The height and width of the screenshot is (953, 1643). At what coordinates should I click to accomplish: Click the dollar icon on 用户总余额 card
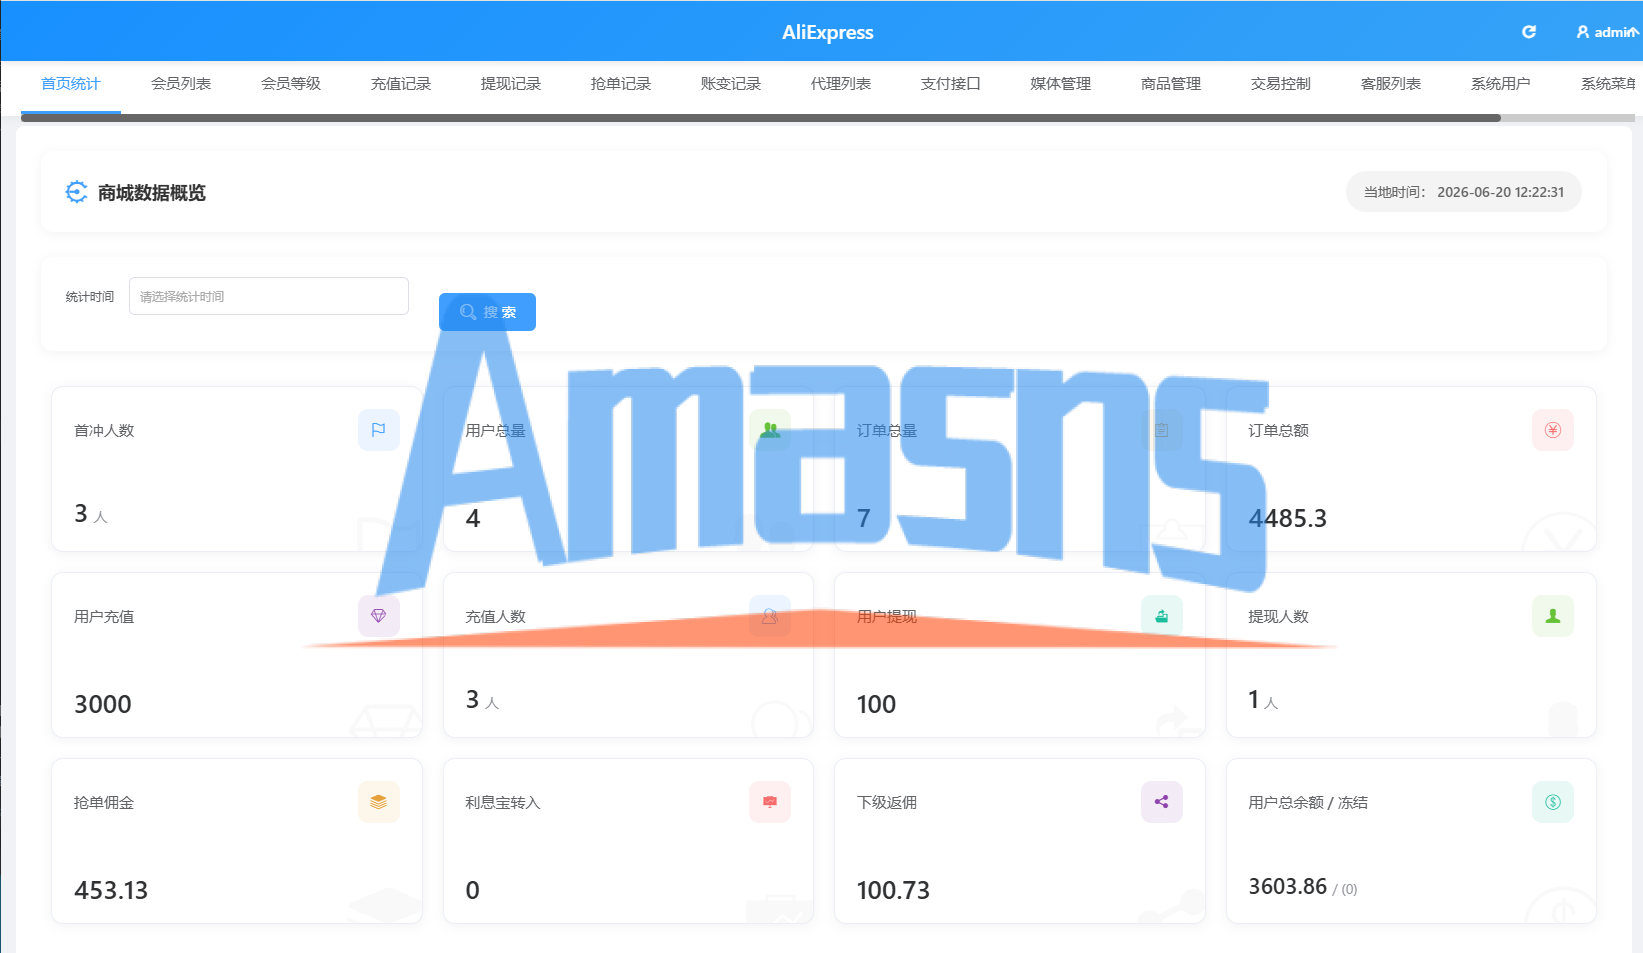(1552, 802)
